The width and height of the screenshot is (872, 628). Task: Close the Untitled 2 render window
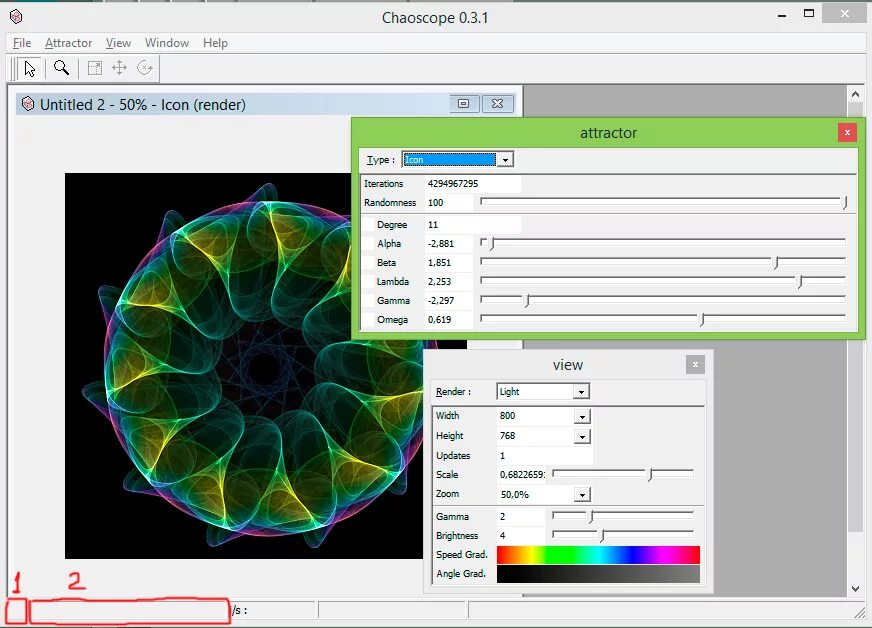pos(497,103)
